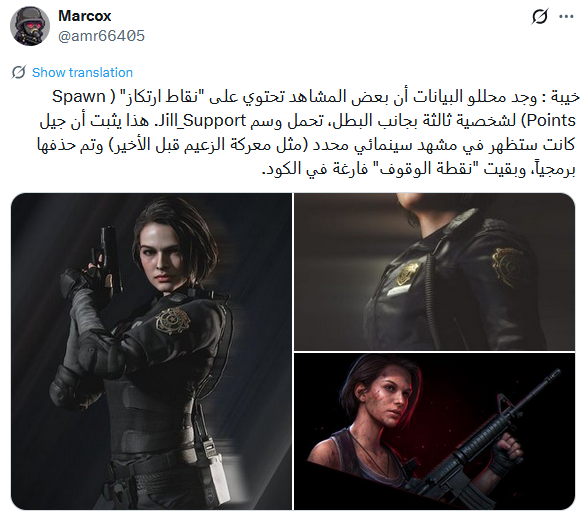Open bottom-right image of Jill holding rifle
Screen dimensions: 586x522
[x=435, y=431]
